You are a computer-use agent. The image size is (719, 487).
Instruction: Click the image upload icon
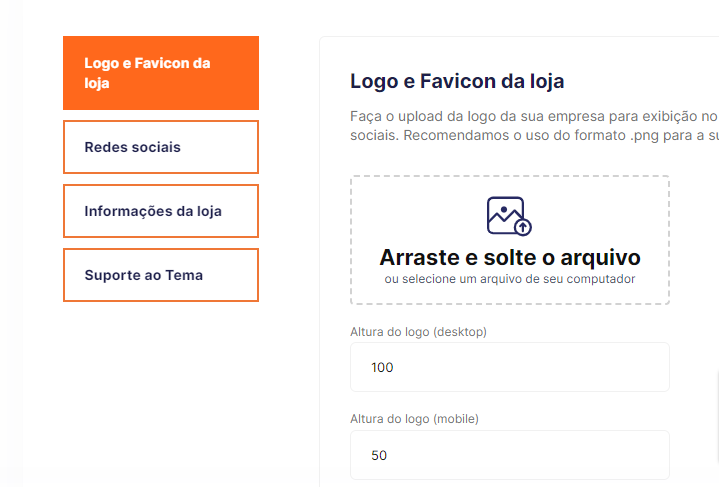[x=508, y=214]
